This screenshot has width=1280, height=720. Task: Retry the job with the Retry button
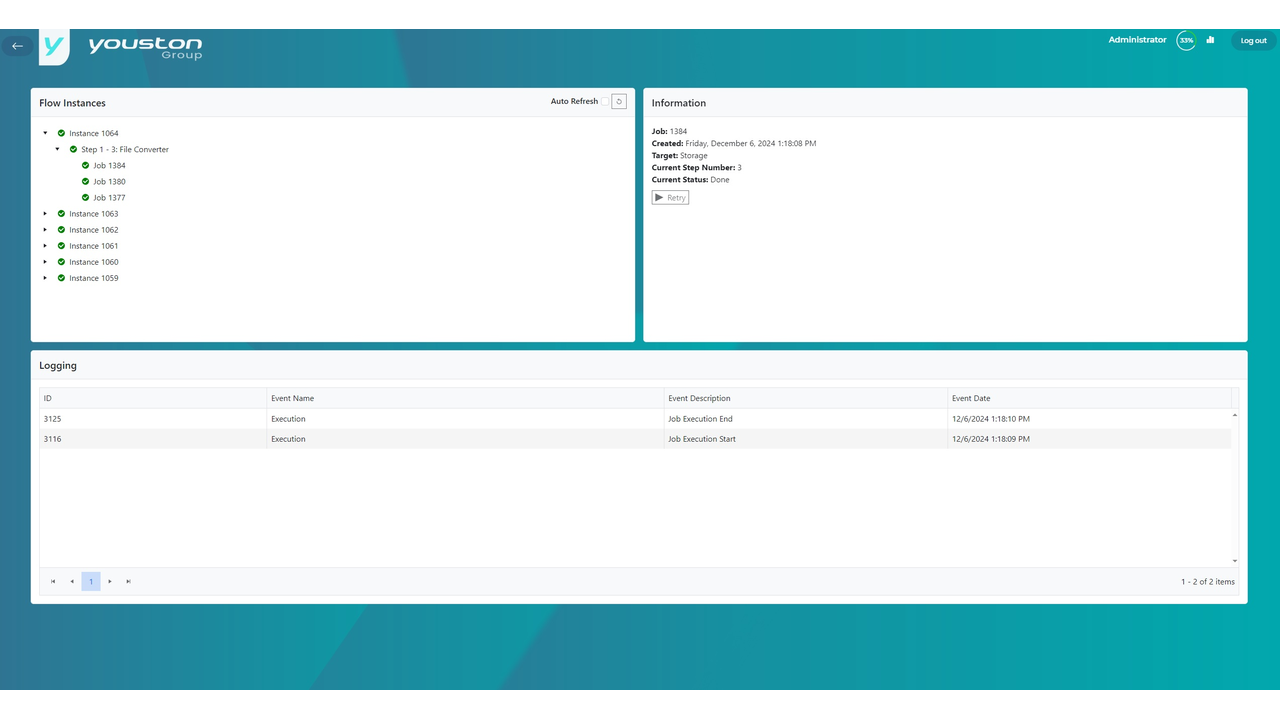pyautogui.click(x=670, y=197)
